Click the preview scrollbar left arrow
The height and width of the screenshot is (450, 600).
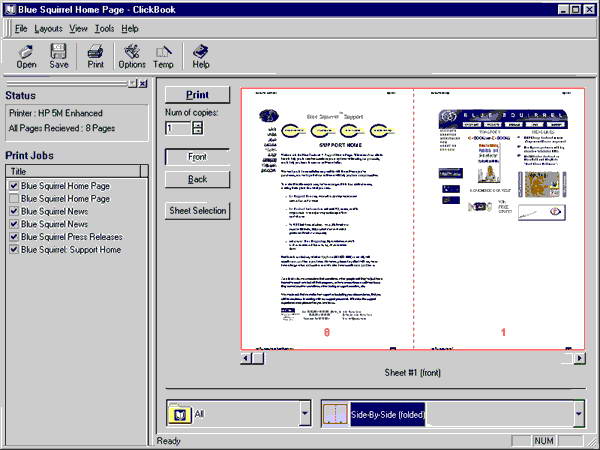tap(246, 359)
